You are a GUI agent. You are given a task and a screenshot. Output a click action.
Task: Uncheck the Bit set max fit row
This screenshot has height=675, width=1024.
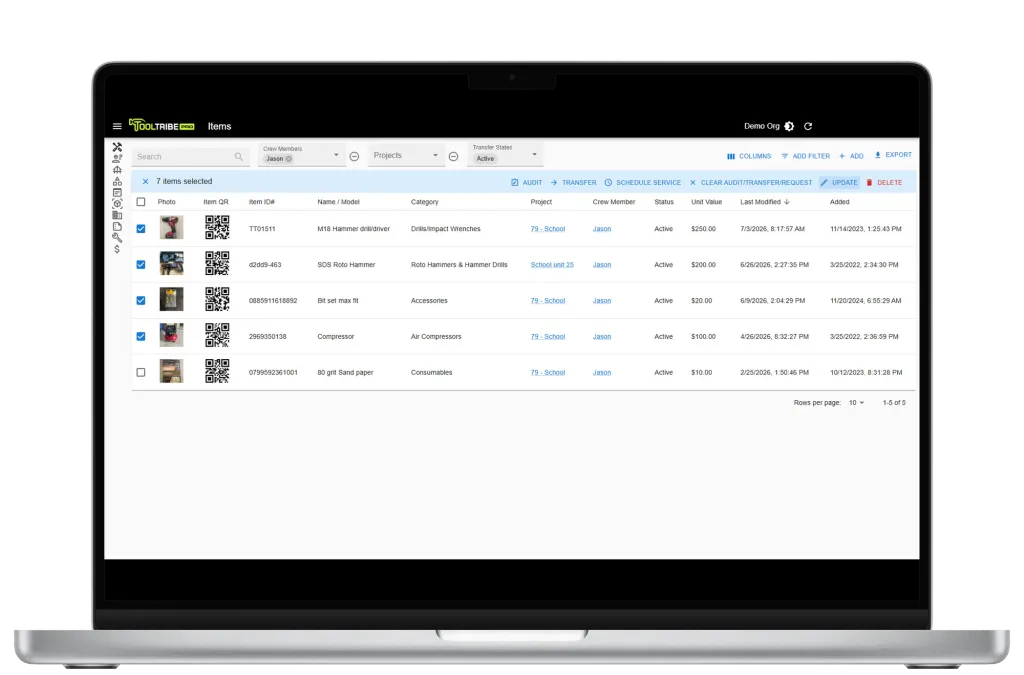[141, 301]
